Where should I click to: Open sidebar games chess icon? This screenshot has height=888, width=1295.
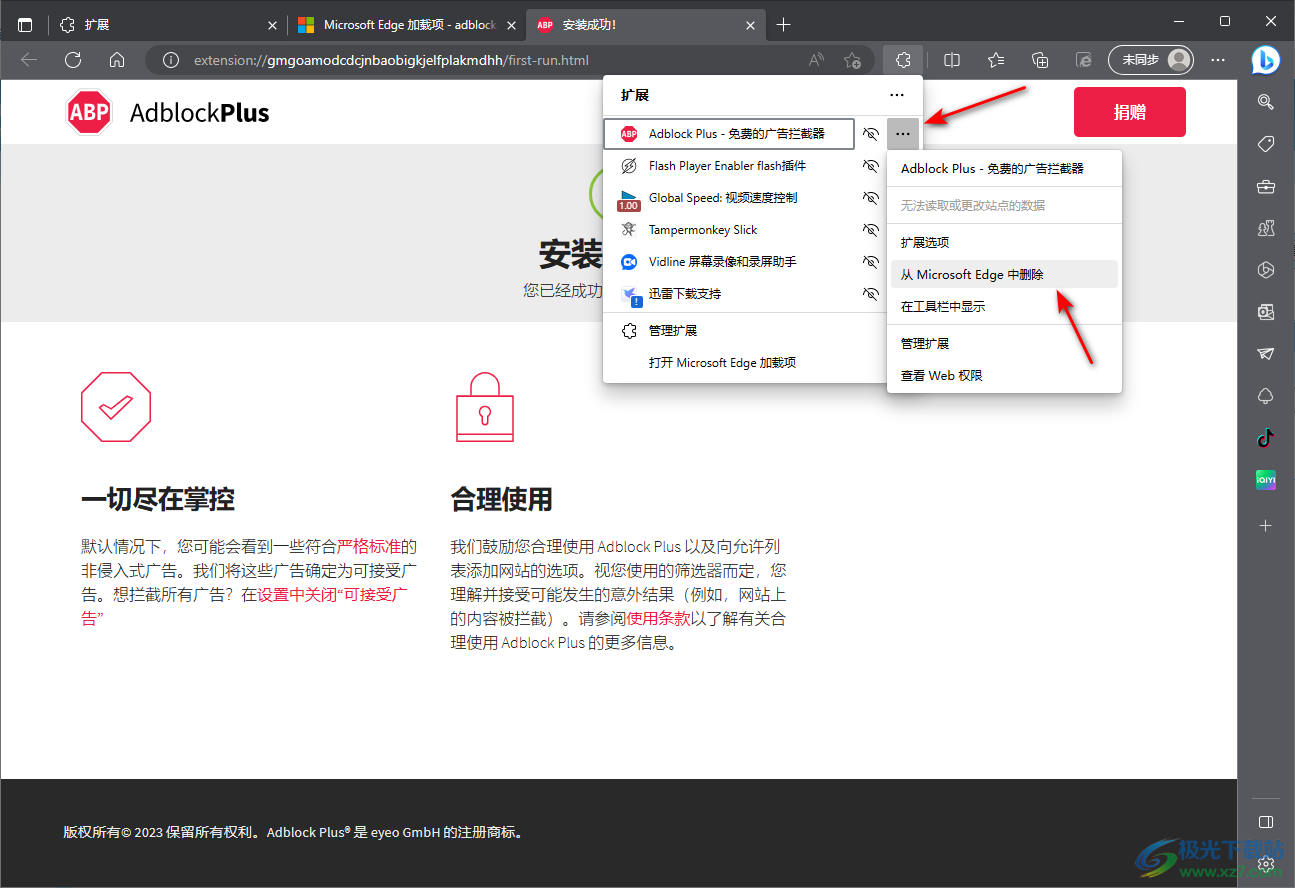click(1266, 228)
